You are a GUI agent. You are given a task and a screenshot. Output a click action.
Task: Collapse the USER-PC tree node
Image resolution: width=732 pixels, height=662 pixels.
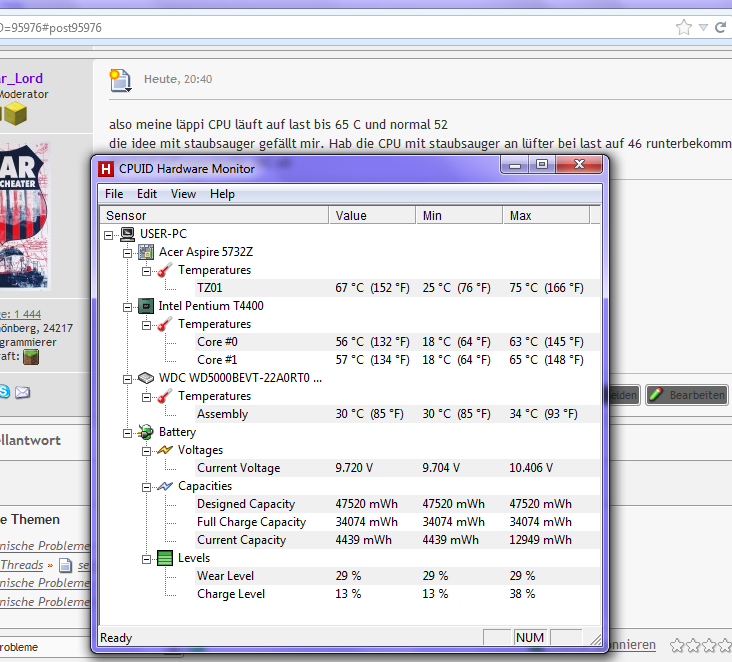[x=109, y=234]
